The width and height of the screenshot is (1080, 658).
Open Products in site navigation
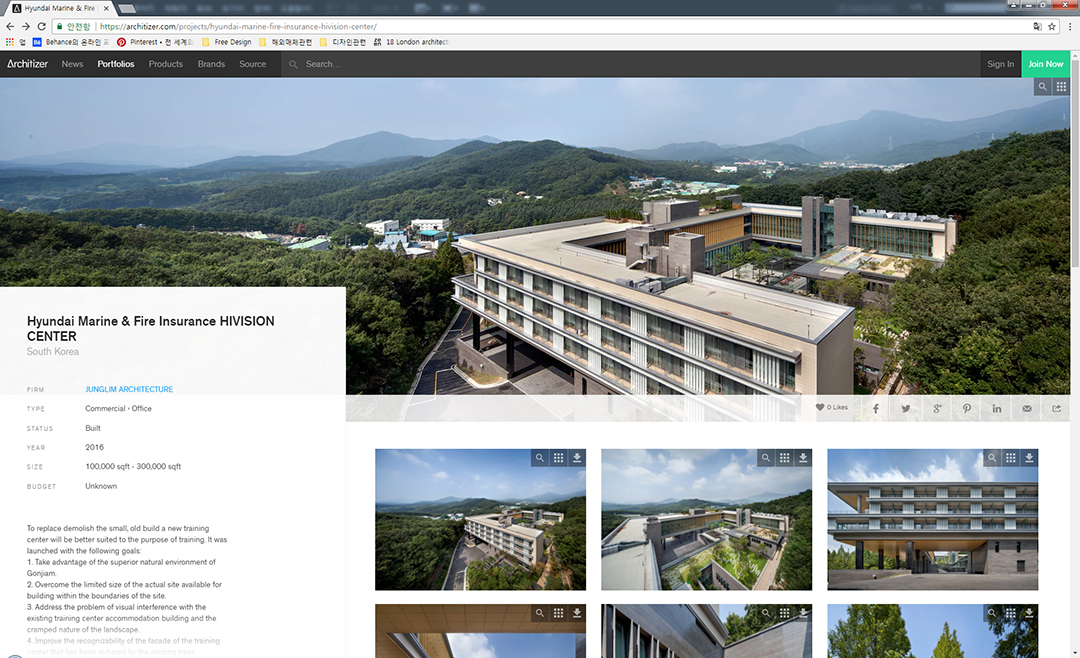click(166, 64)
